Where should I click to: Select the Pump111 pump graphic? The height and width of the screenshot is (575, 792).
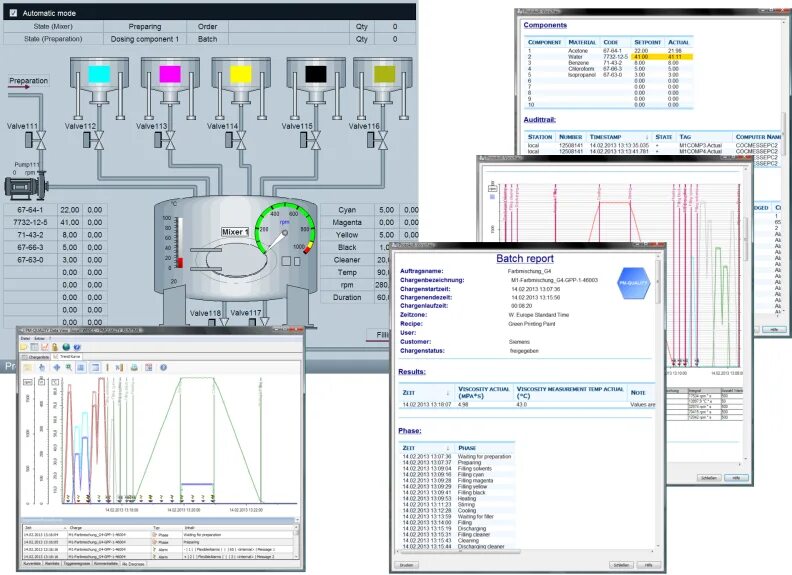[26, 186]
